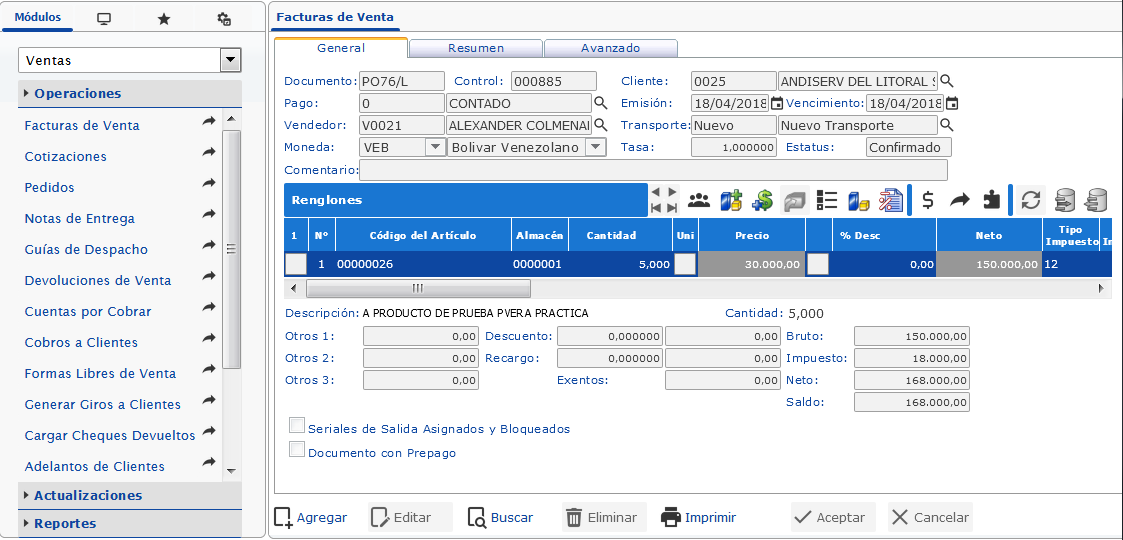Image resolution: width=1123 pixels, height=540 pixels.
Task: Click the Comentario input field
Action: (653, 170)
